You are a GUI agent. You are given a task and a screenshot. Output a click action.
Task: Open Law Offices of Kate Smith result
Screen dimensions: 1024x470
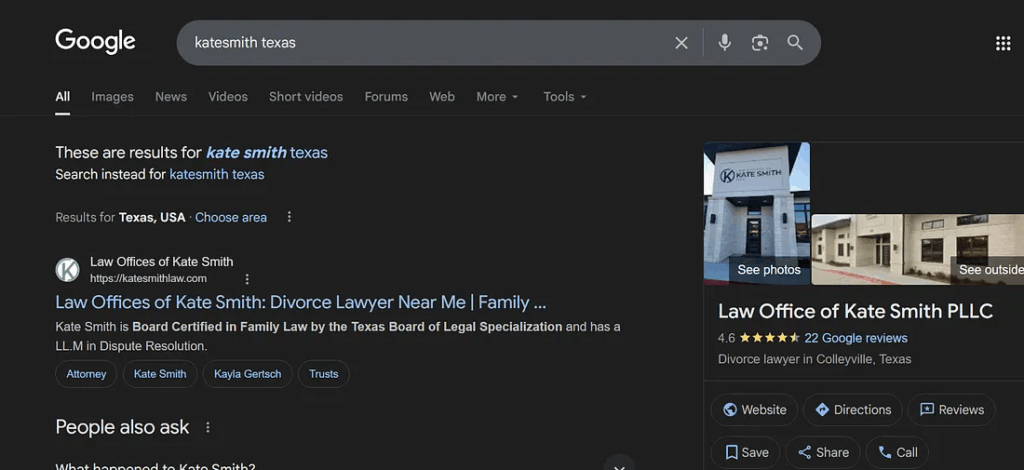300,302
